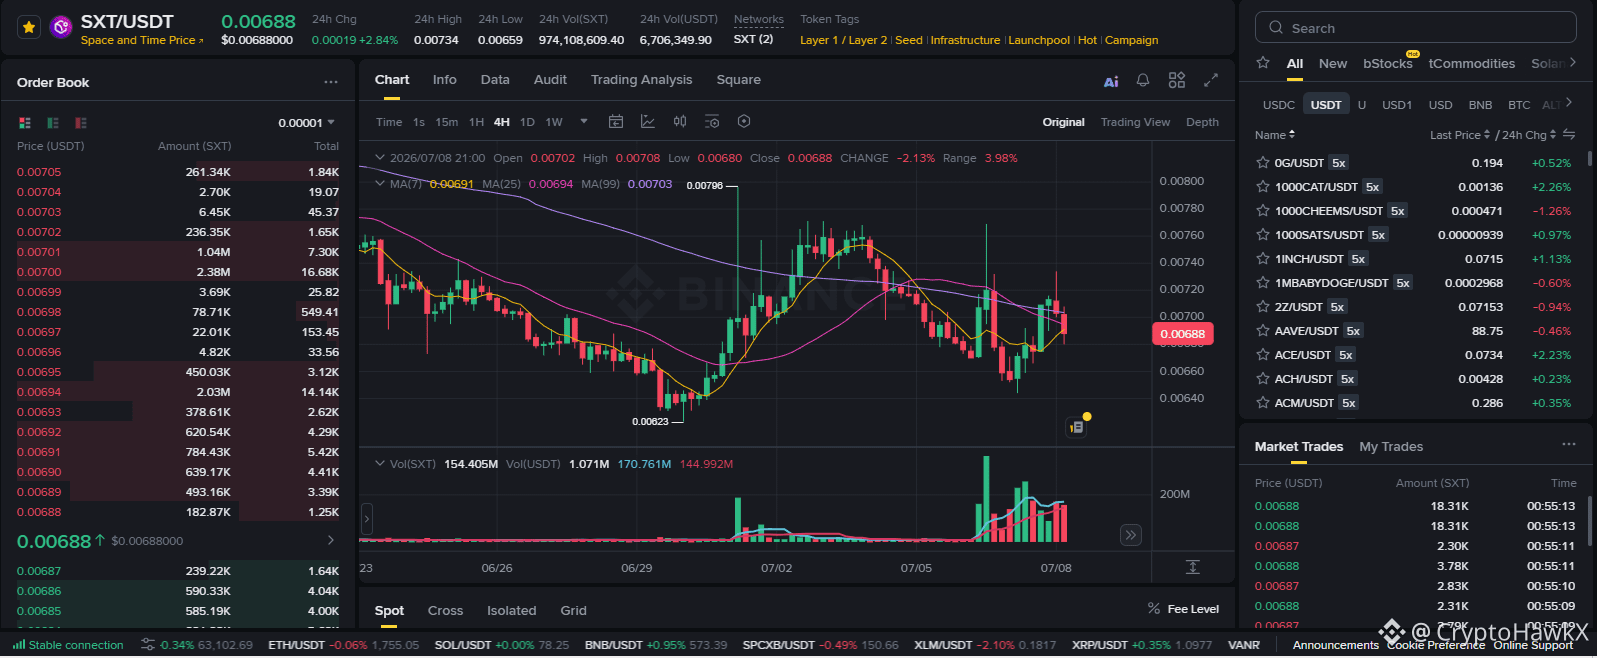Click the ETH/USDT ticker in bottom bar
The image size is (1597, 658).
[x=343, y=645]
